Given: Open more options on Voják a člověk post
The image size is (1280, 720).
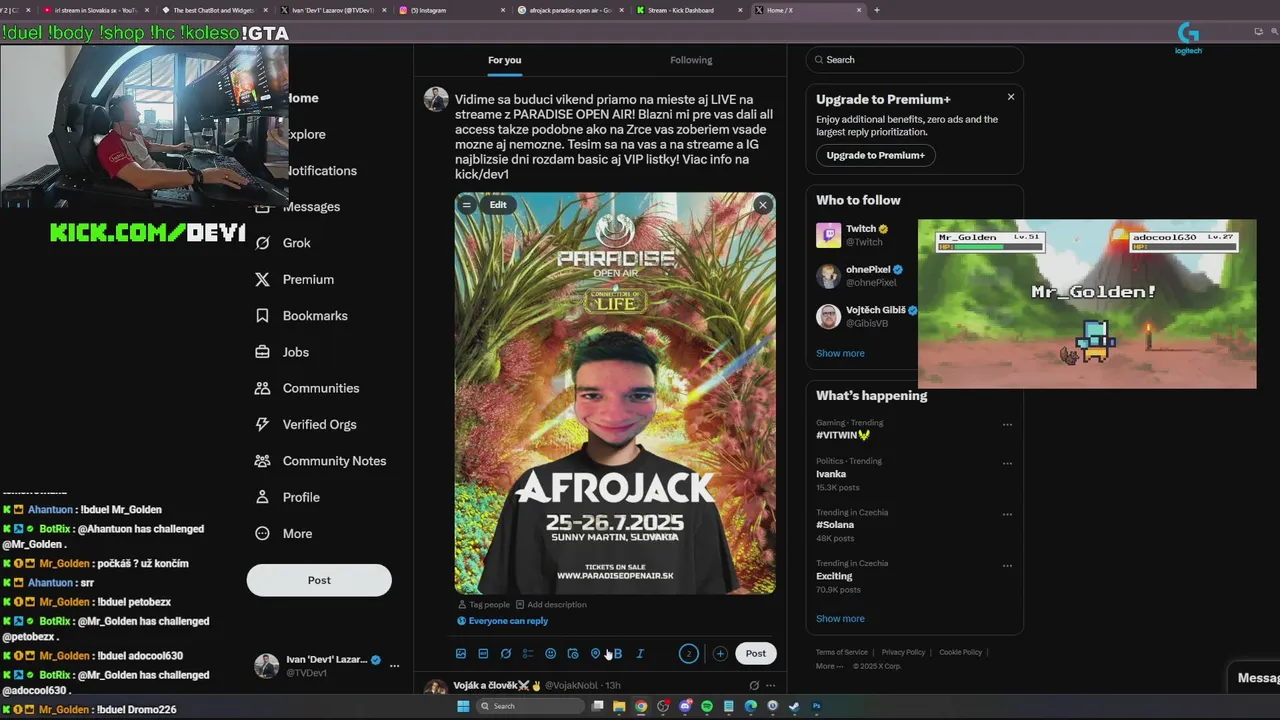Looking at the screenshot, I should tap(770, 686).
